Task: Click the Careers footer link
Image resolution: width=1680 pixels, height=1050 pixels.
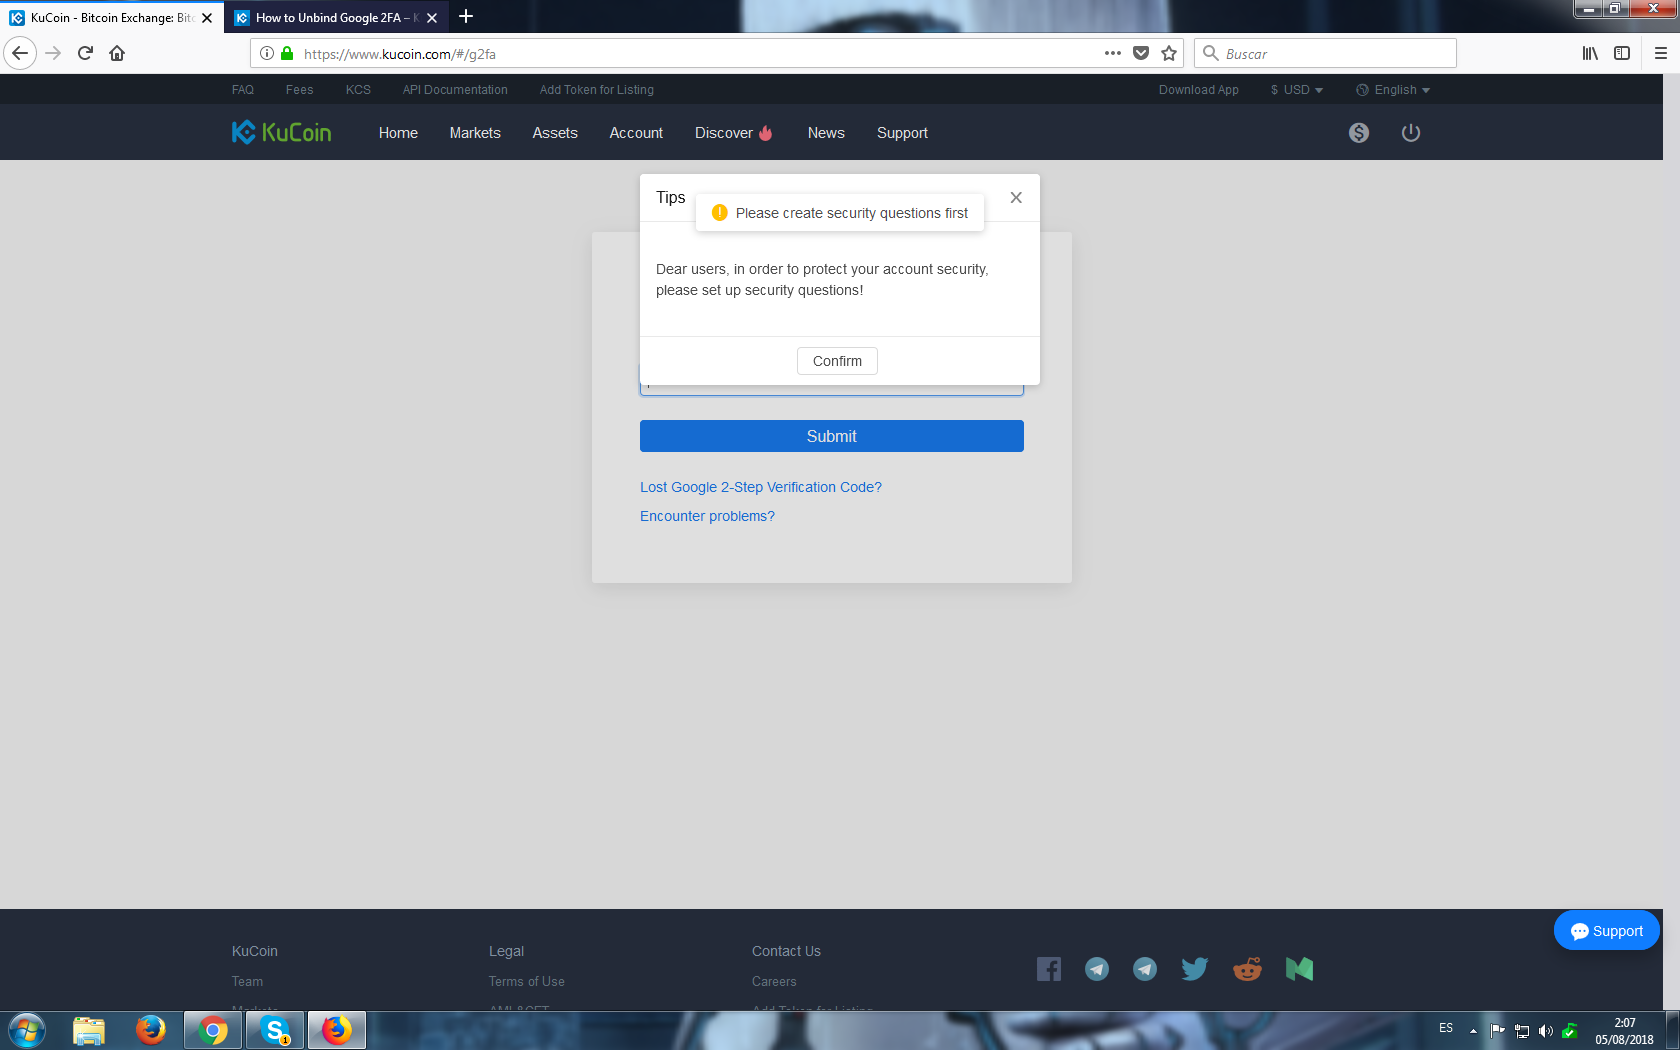Action: coord(774,982)
